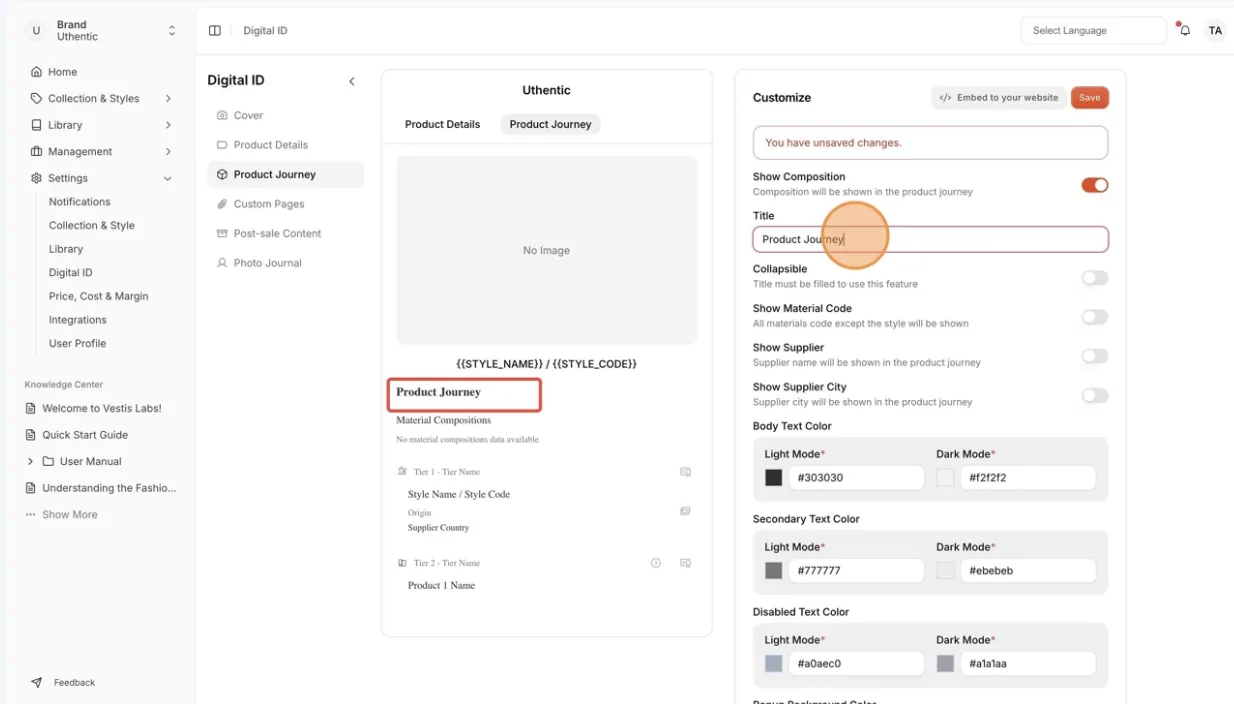Click the #a0aec0 hex value field
Screen dimensions: 1234x704
point(857,664)
